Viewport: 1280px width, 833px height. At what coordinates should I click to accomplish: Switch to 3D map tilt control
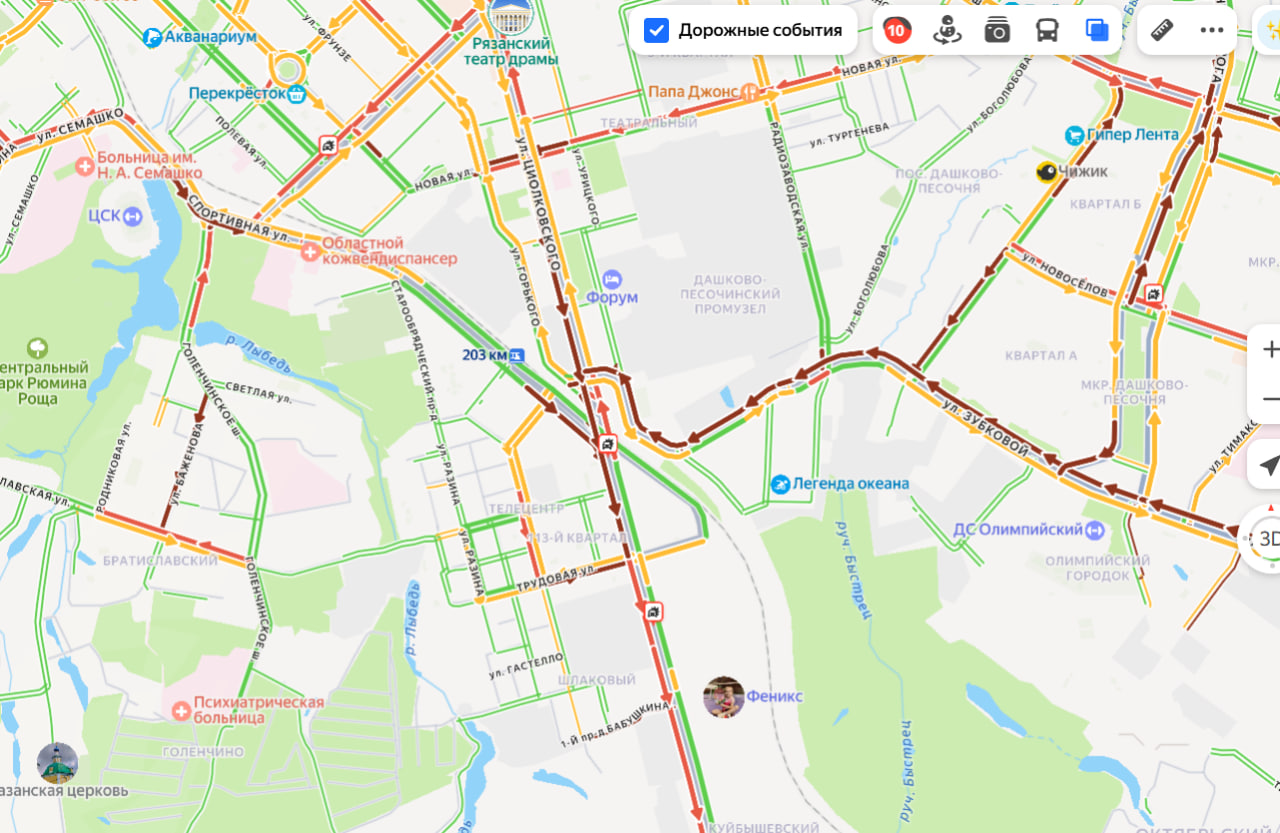pyautogui.click(x=1265, y=539)
